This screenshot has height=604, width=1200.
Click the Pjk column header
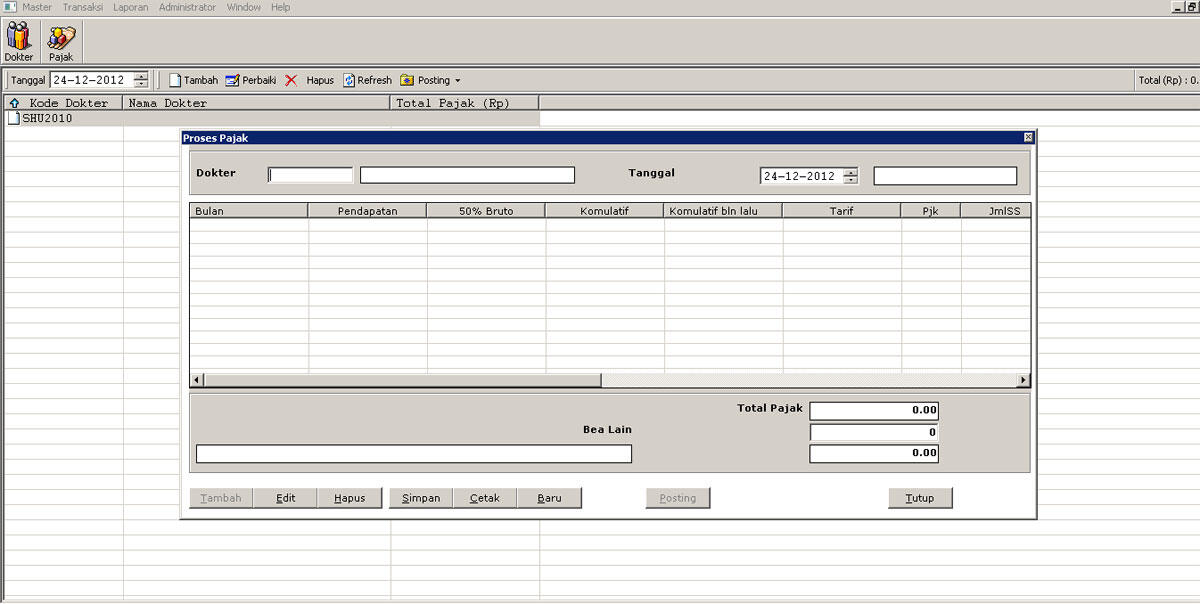(x=931, y=211)
